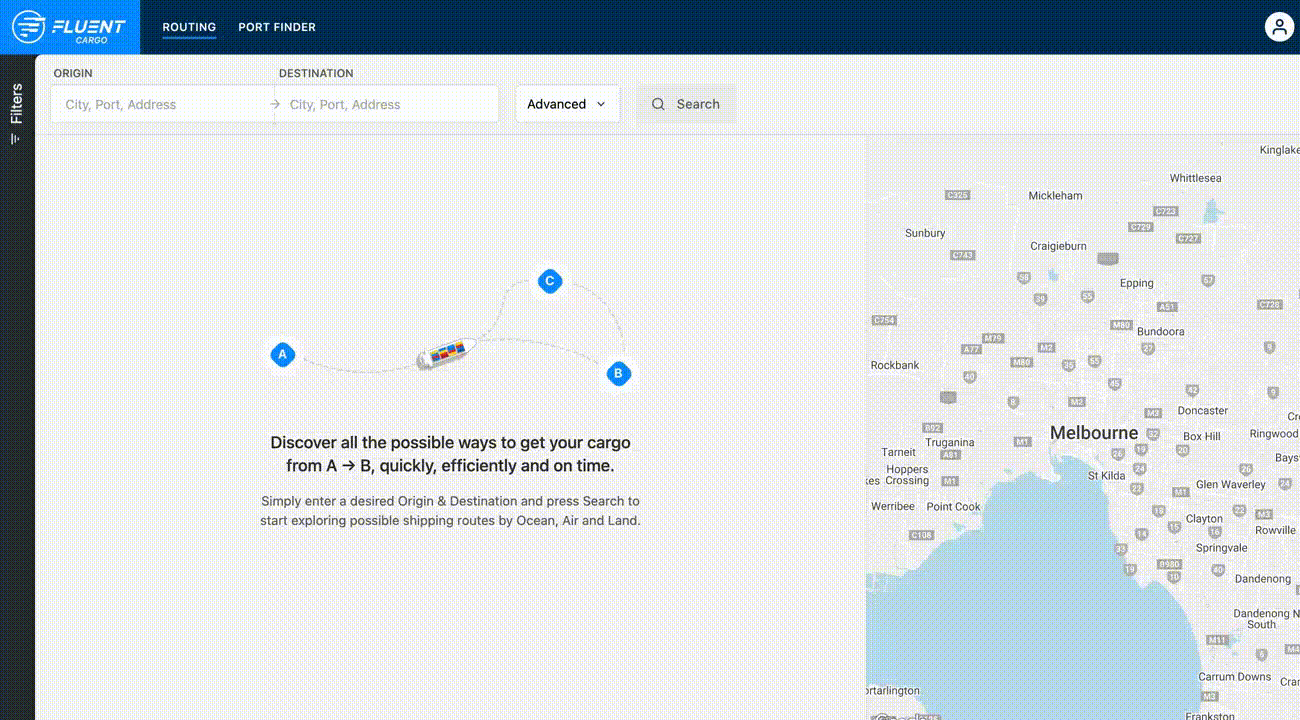Click the magnifier icon inside Search

tap(658, 104)
